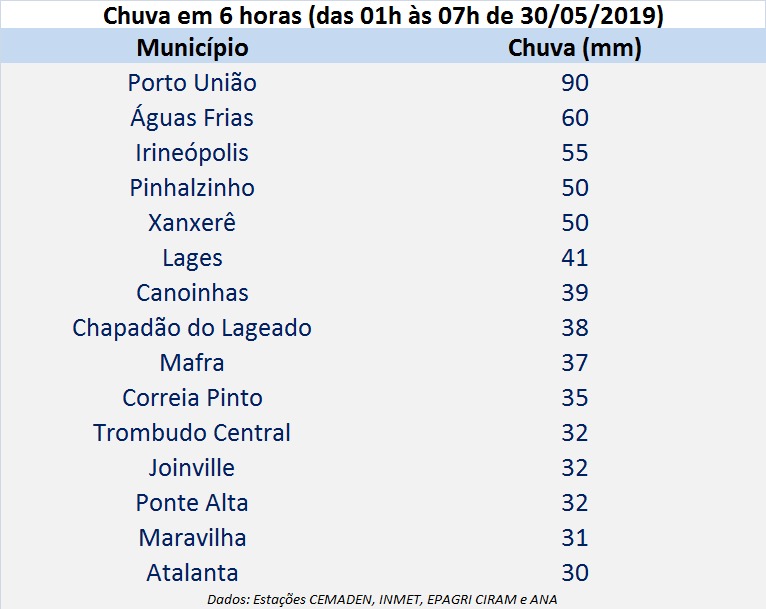Click the Porto União municipality cell
766x609 pixels.
[192, 83]
